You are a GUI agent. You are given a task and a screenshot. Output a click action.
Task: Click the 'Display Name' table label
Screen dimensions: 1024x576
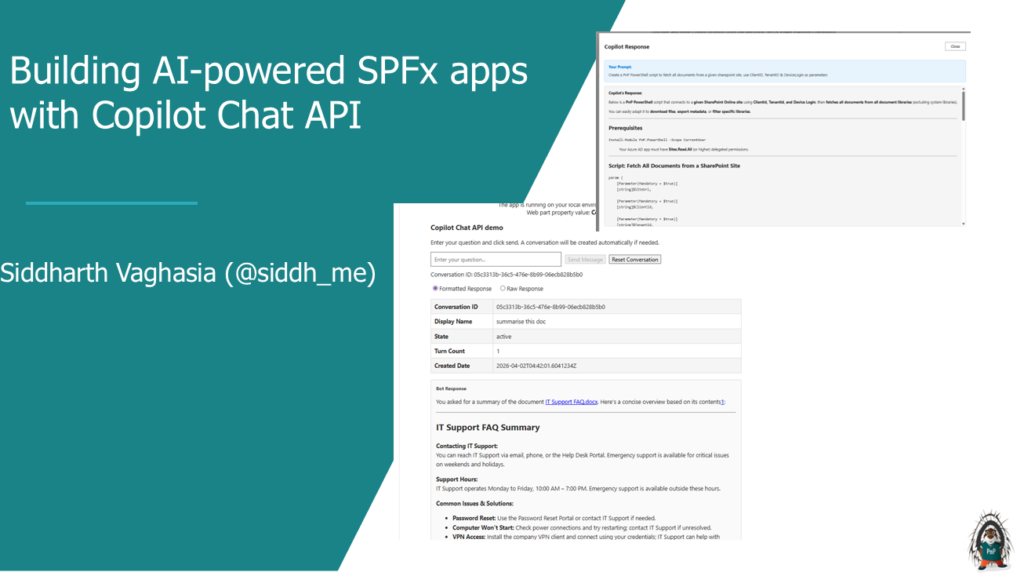[x=453, y=321]
